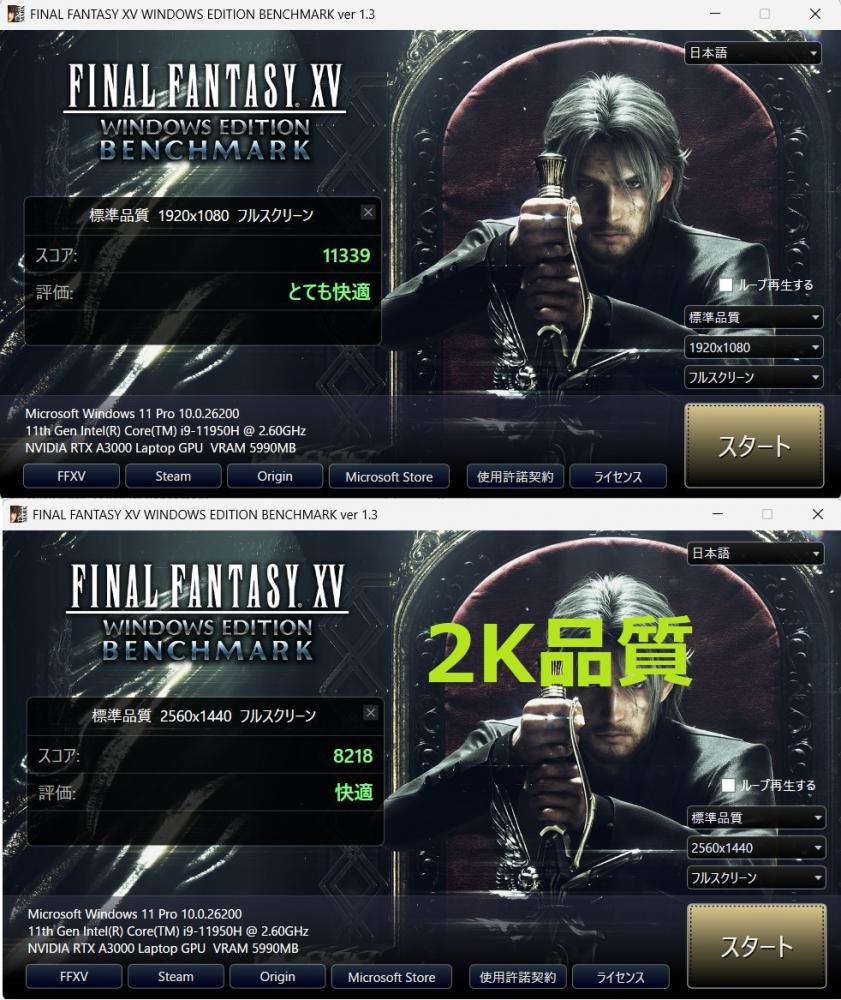Image resolution: width=841 pixels, height=1000 pixels.
Task: Expand the 2560x1440 resolution dropdown
Action: [756, 848]
